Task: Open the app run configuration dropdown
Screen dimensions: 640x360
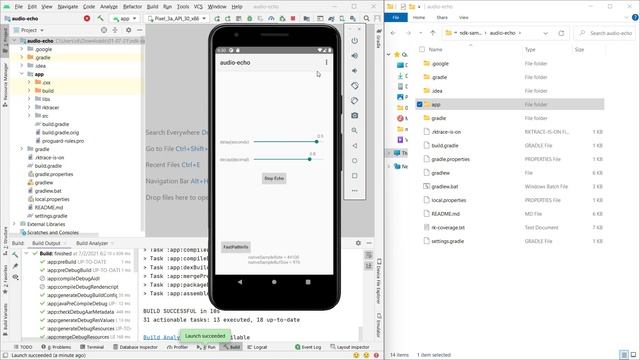Action: pos(124,19)
